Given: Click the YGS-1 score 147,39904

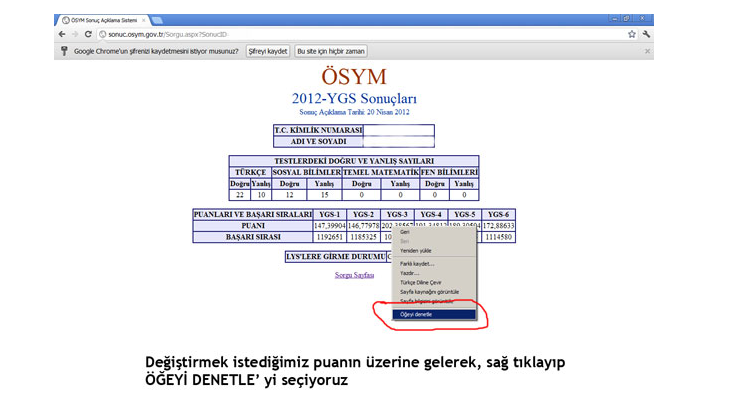Looking at the screenshot, I should pyautogui.click(x=329, y=226).
